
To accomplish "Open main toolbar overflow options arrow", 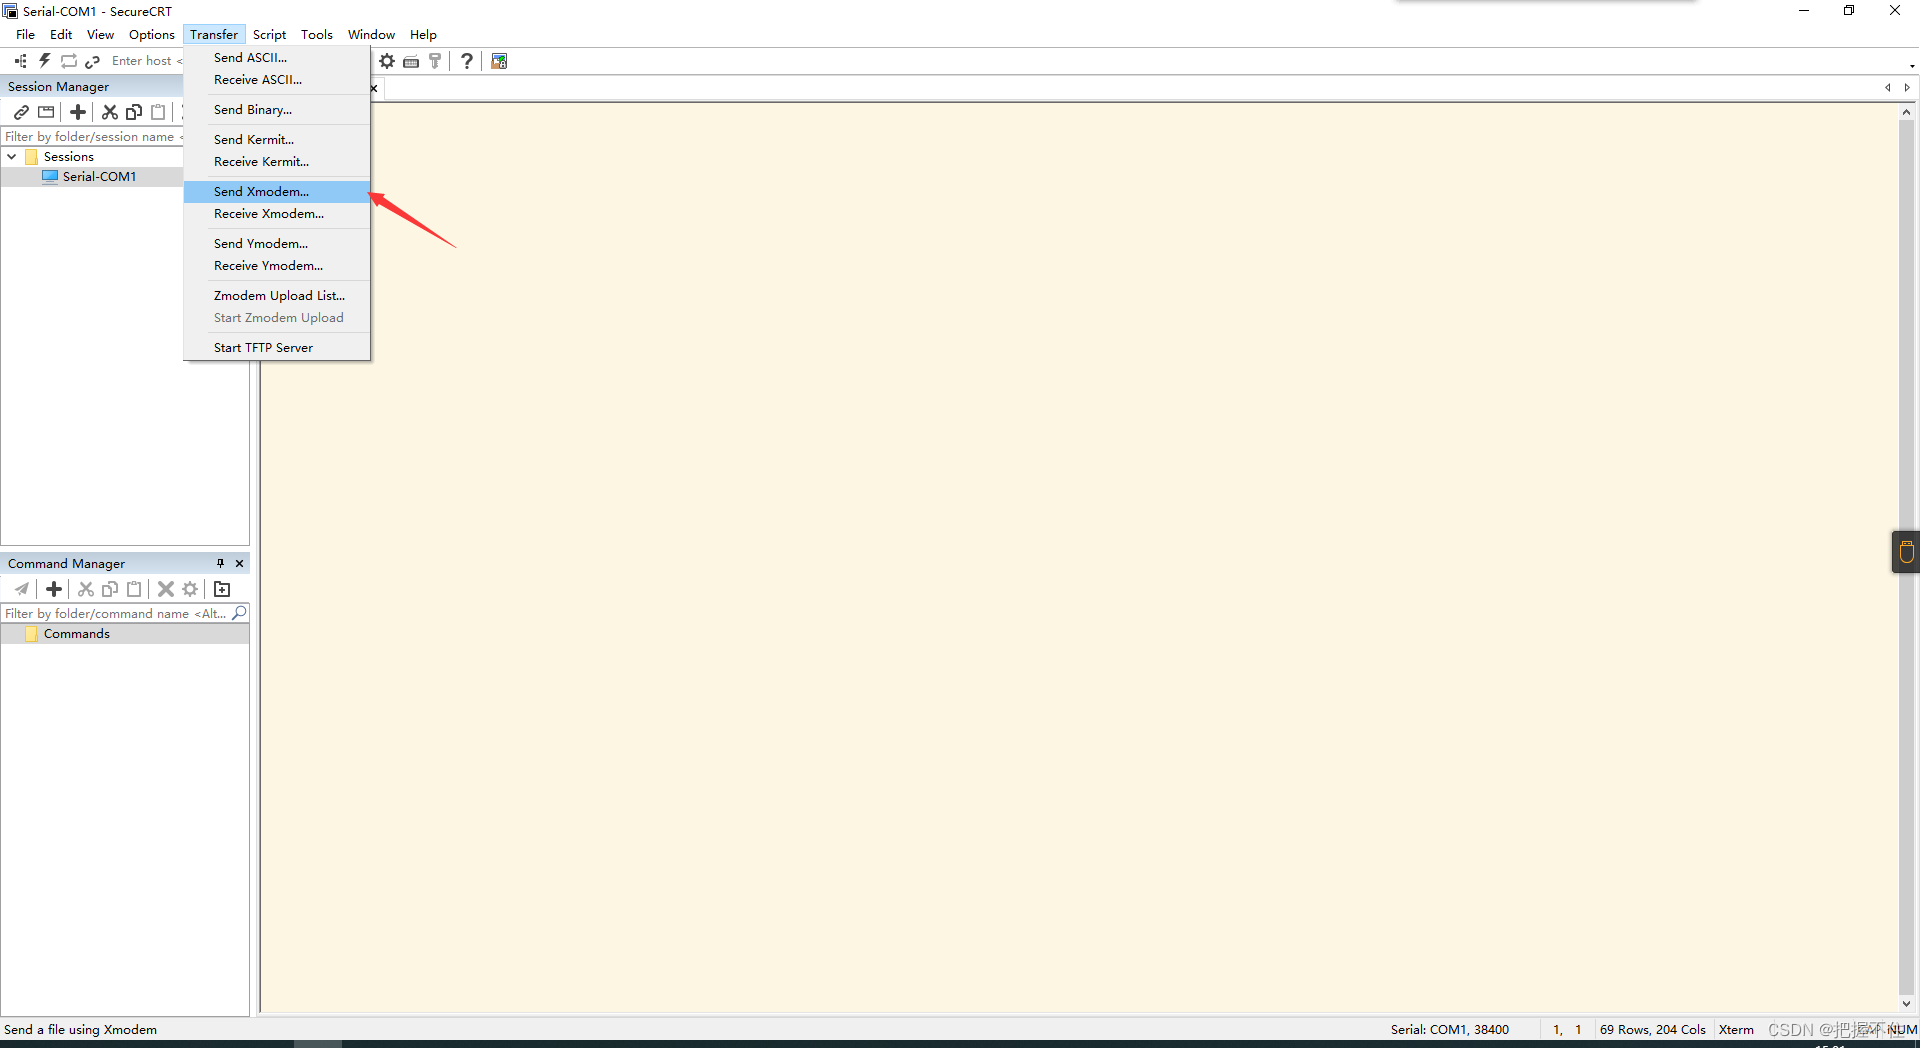I will coord(1912,66).
